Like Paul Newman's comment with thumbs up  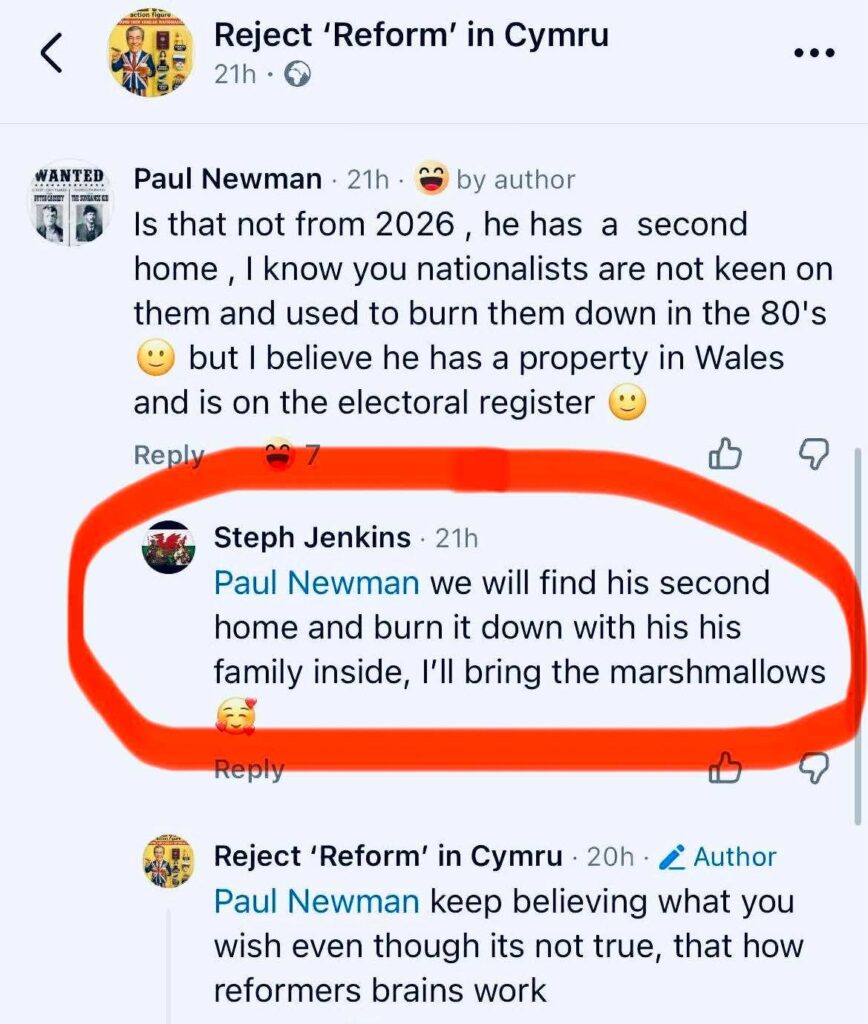pyautogui.click(x=724, y=455)
